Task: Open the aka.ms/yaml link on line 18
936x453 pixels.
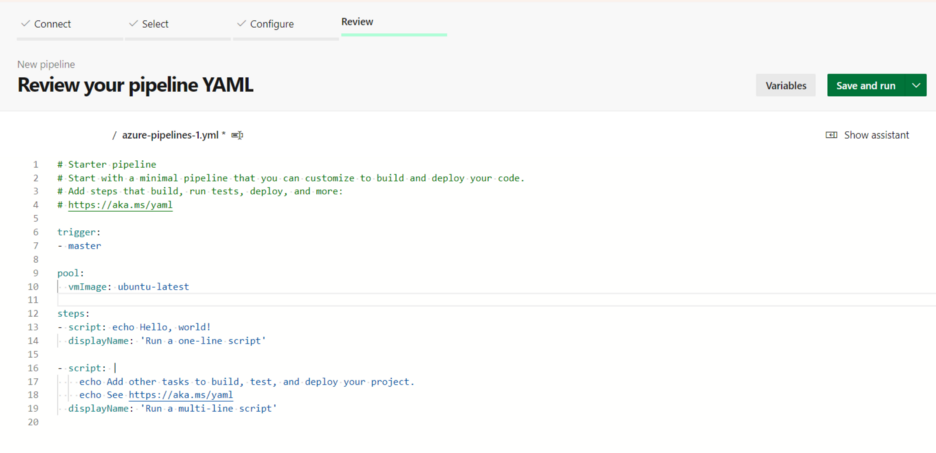Action: pyautogui.click(x=180, y=395)
